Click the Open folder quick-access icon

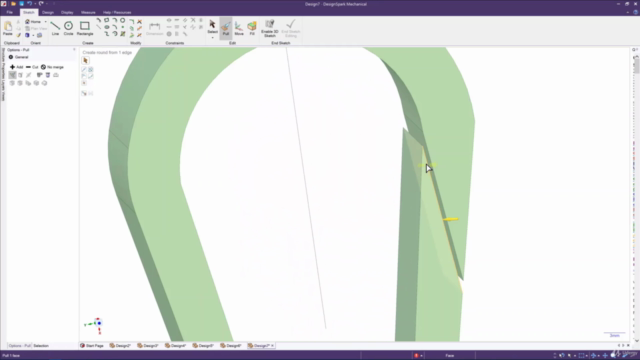pos(13,4)
